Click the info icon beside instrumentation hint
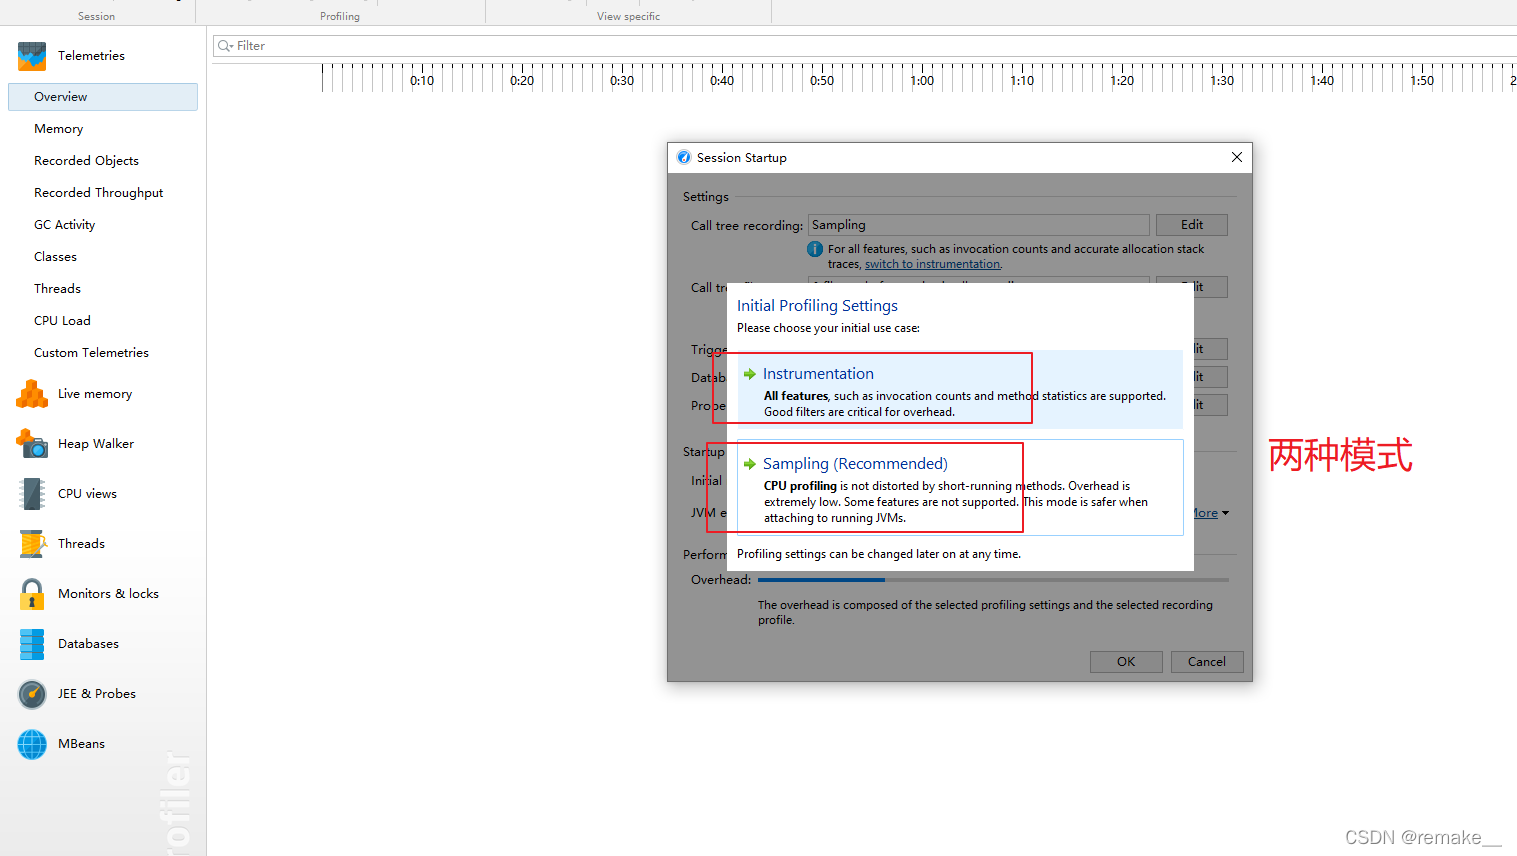The height and width of the screenshot is (856, 1517). [815, 249]
